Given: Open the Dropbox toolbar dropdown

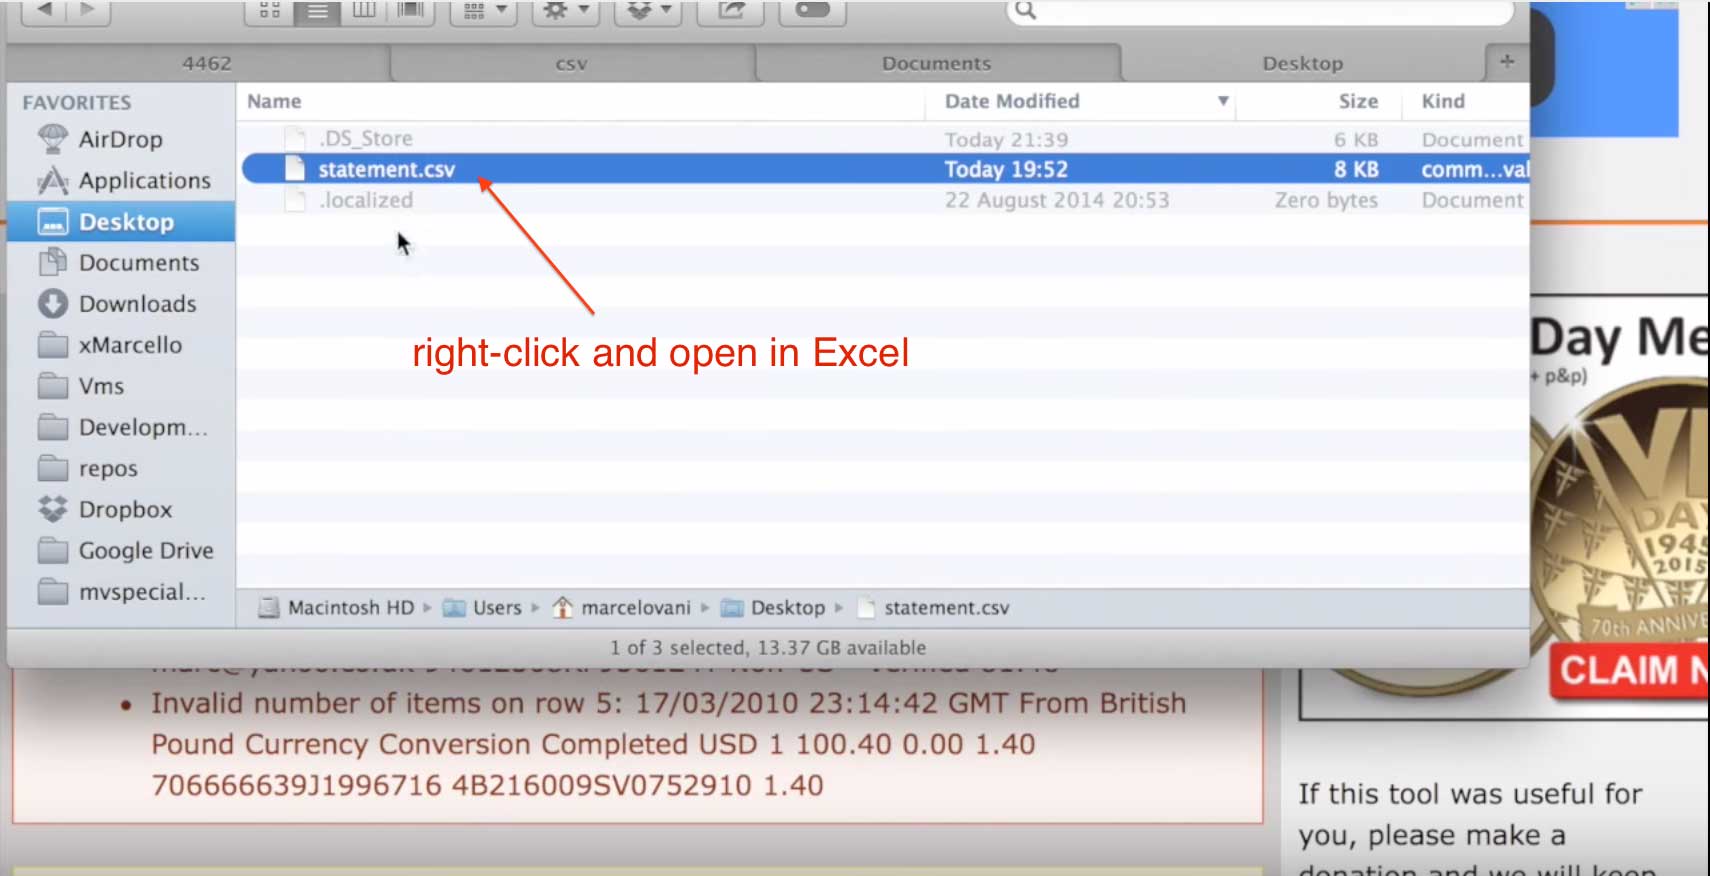Looking at the screenshot, I should pos(648,10).
